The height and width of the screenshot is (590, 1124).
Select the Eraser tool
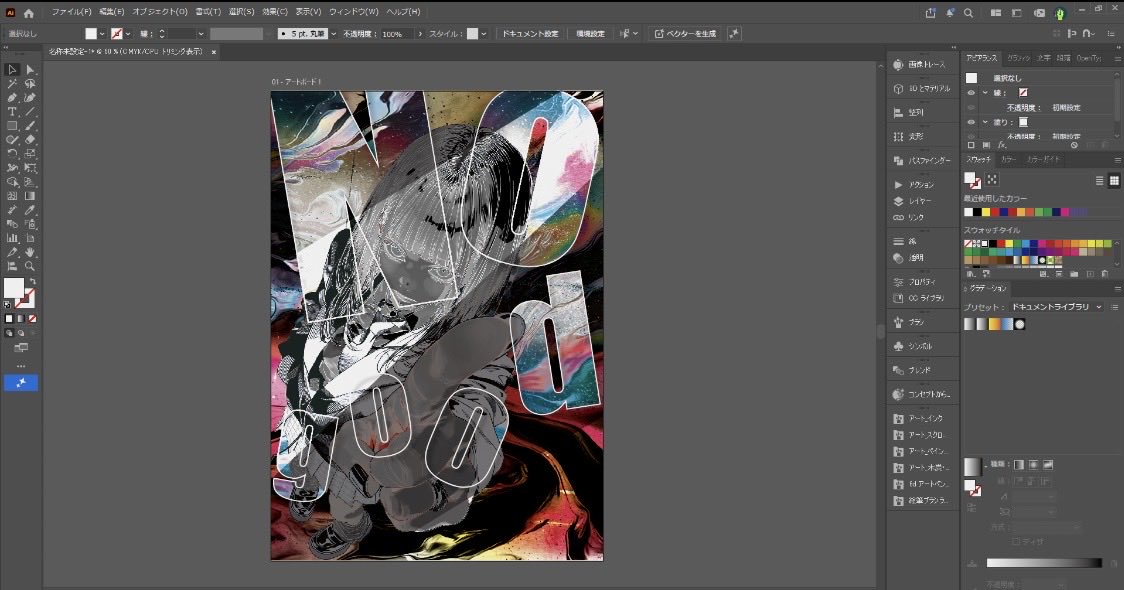(x=30, y=140)
